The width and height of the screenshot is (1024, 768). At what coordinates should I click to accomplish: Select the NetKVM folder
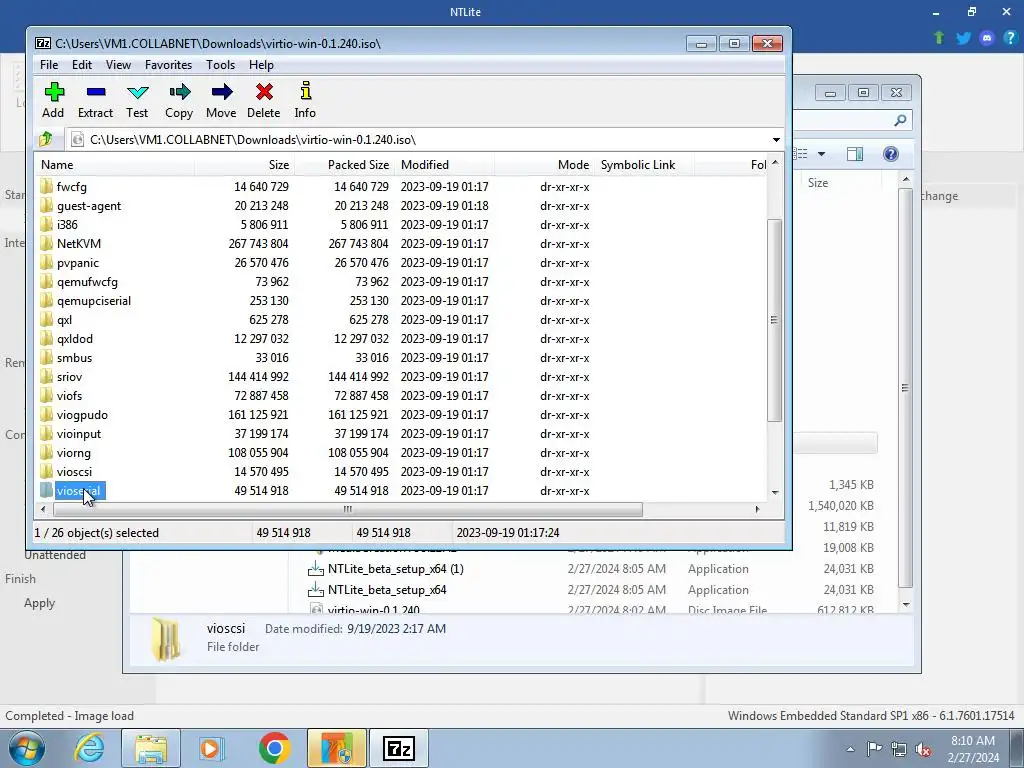78,244
